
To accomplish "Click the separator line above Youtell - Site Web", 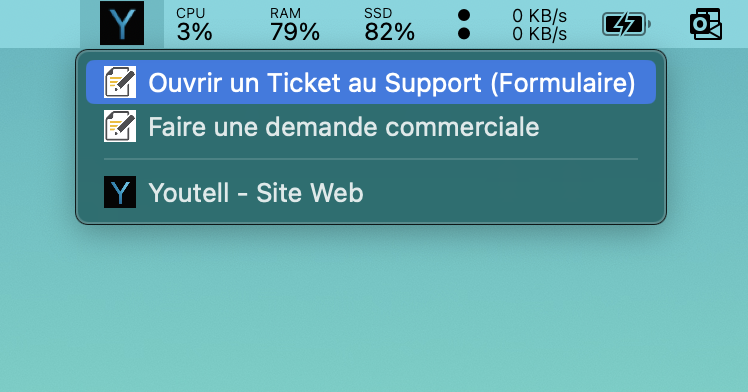I will [371, 159].
